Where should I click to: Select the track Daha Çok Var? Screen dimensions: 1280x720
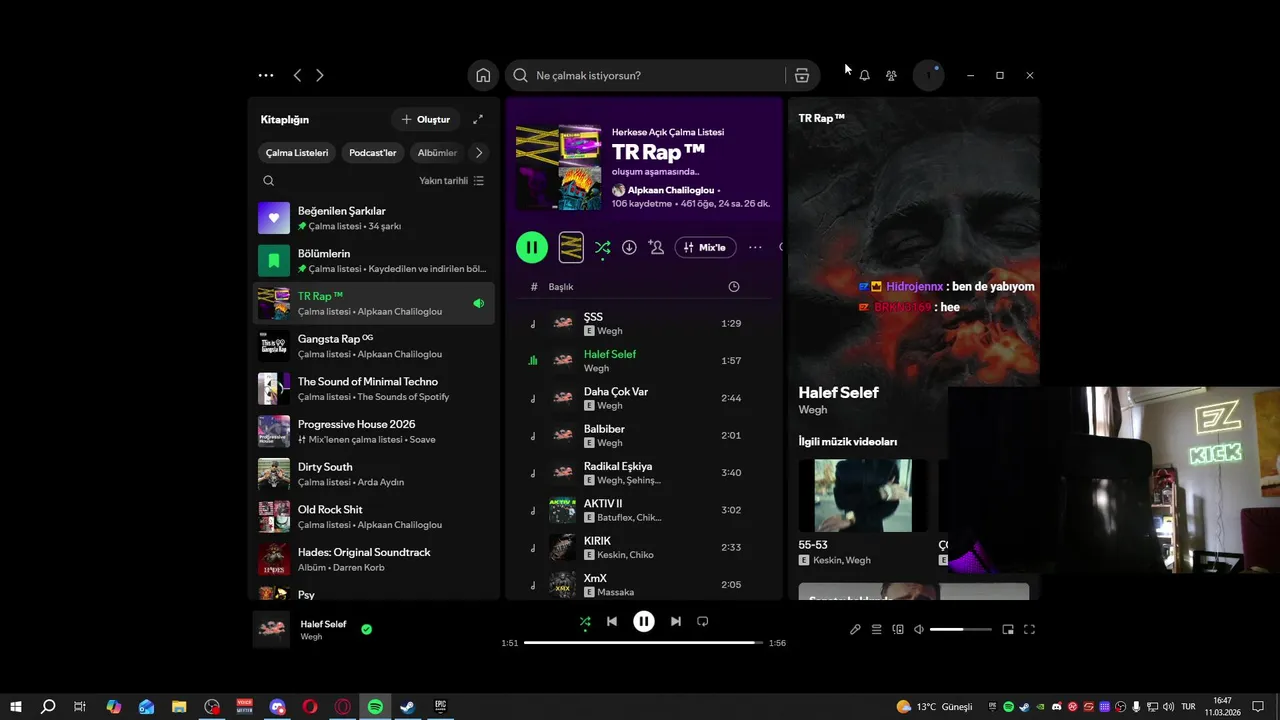(645, 398)
